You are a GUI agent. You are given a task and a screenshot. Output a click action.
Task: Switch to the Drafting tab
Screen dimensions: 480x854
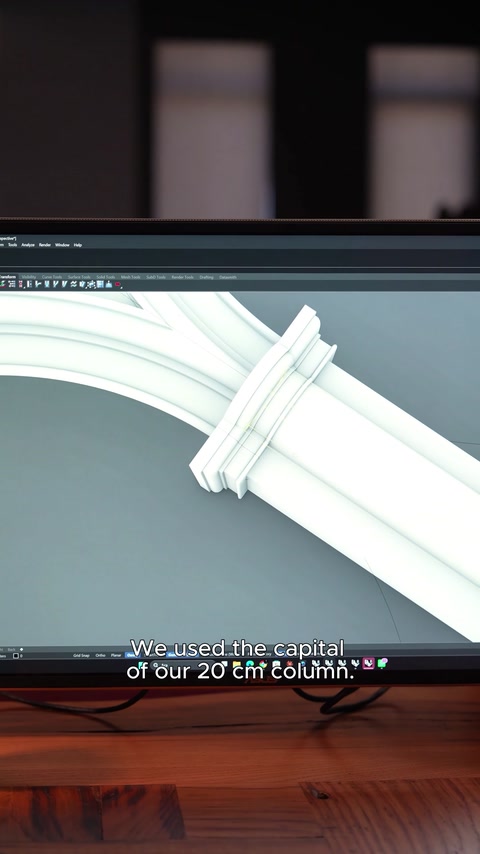pos(206,277)
